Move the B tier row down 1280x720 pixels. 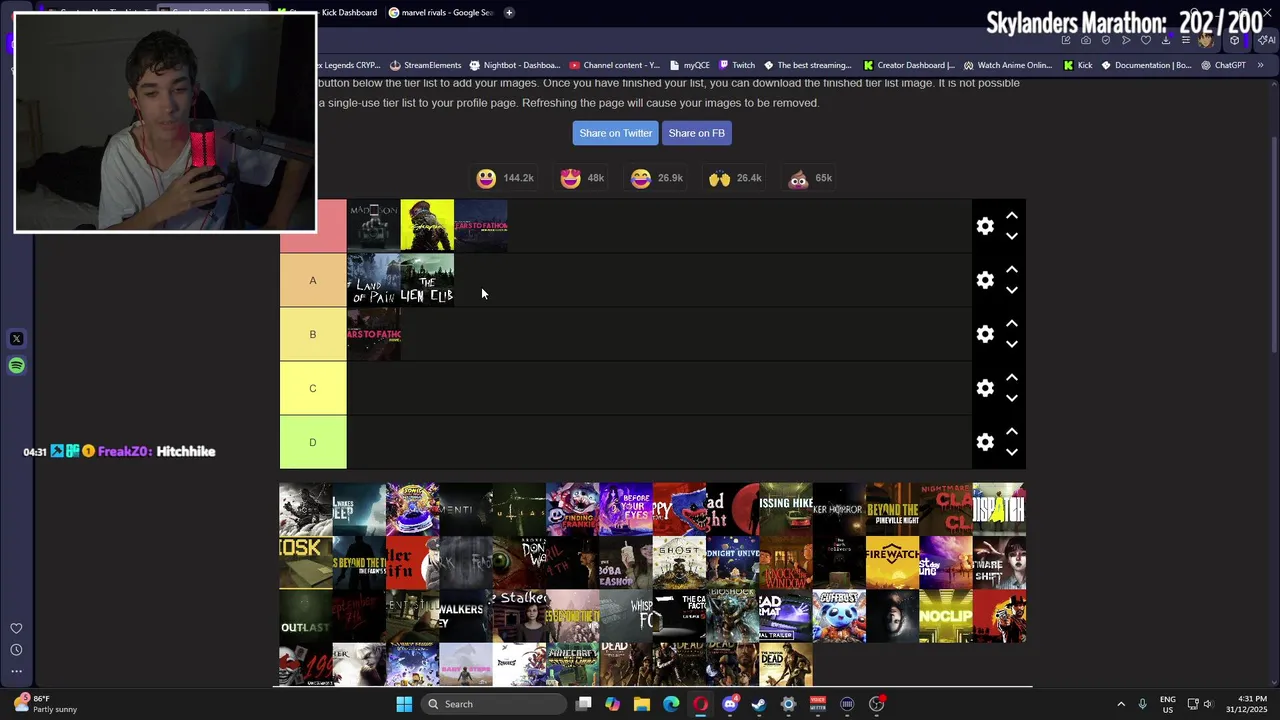pyautogui.click(x=1012, y=344)
